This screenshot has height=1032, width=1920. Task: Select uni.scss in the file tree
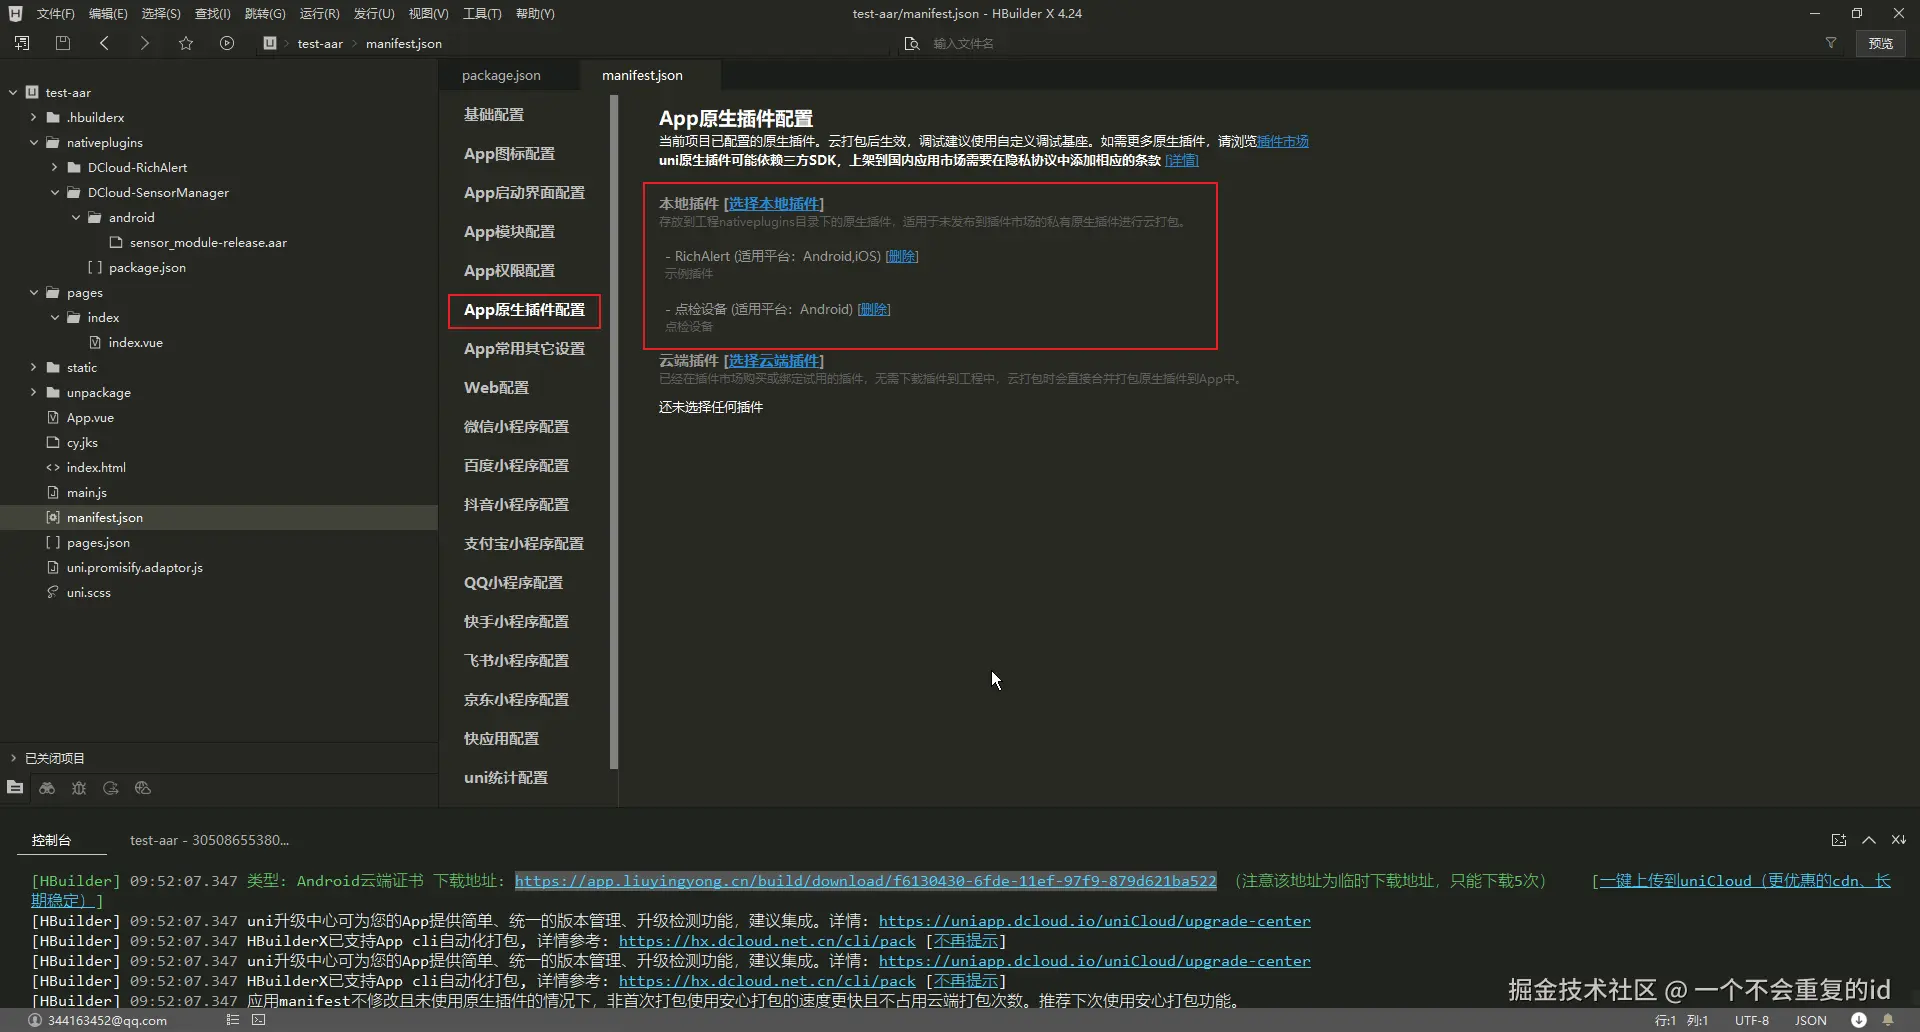tap(89, 592)
